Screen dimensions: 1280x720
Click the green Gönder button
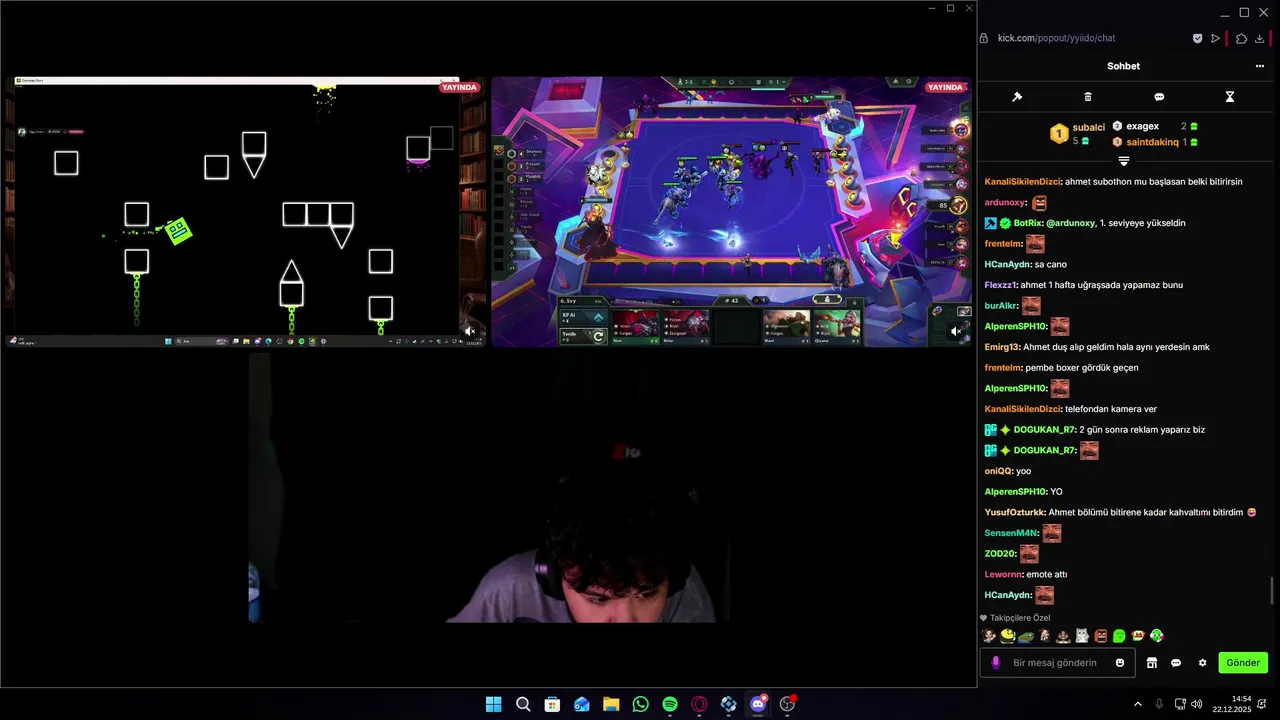pos(1243,662)
